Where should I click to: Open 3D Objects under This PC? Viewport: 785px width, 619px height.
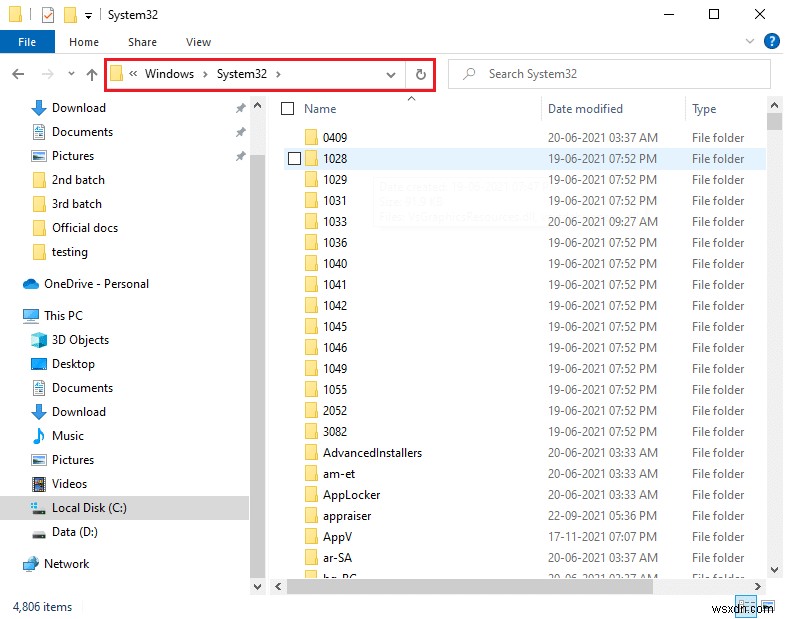80,340
